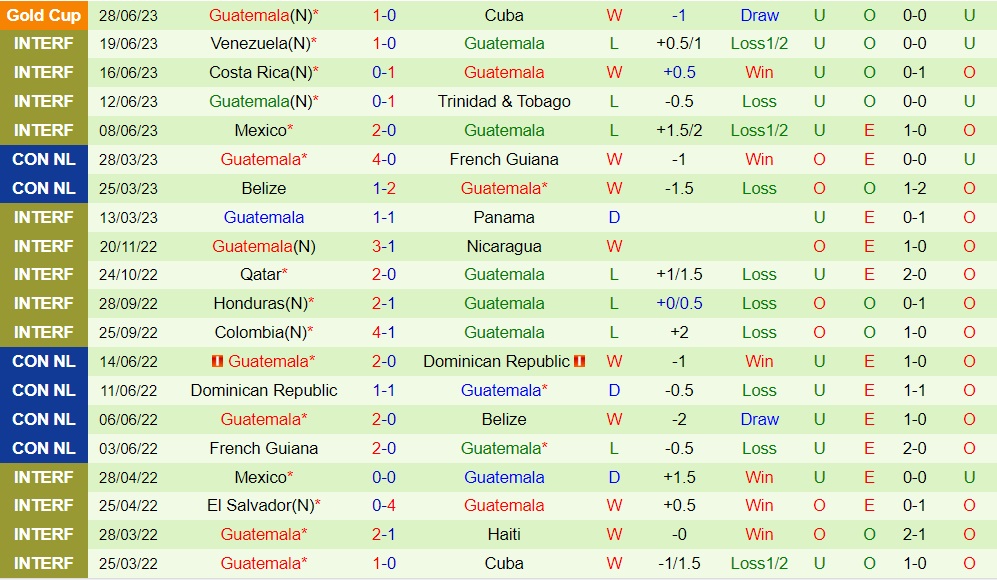
Task: Open Costa Rica(N) team link
Action: [x=260, y=72]
